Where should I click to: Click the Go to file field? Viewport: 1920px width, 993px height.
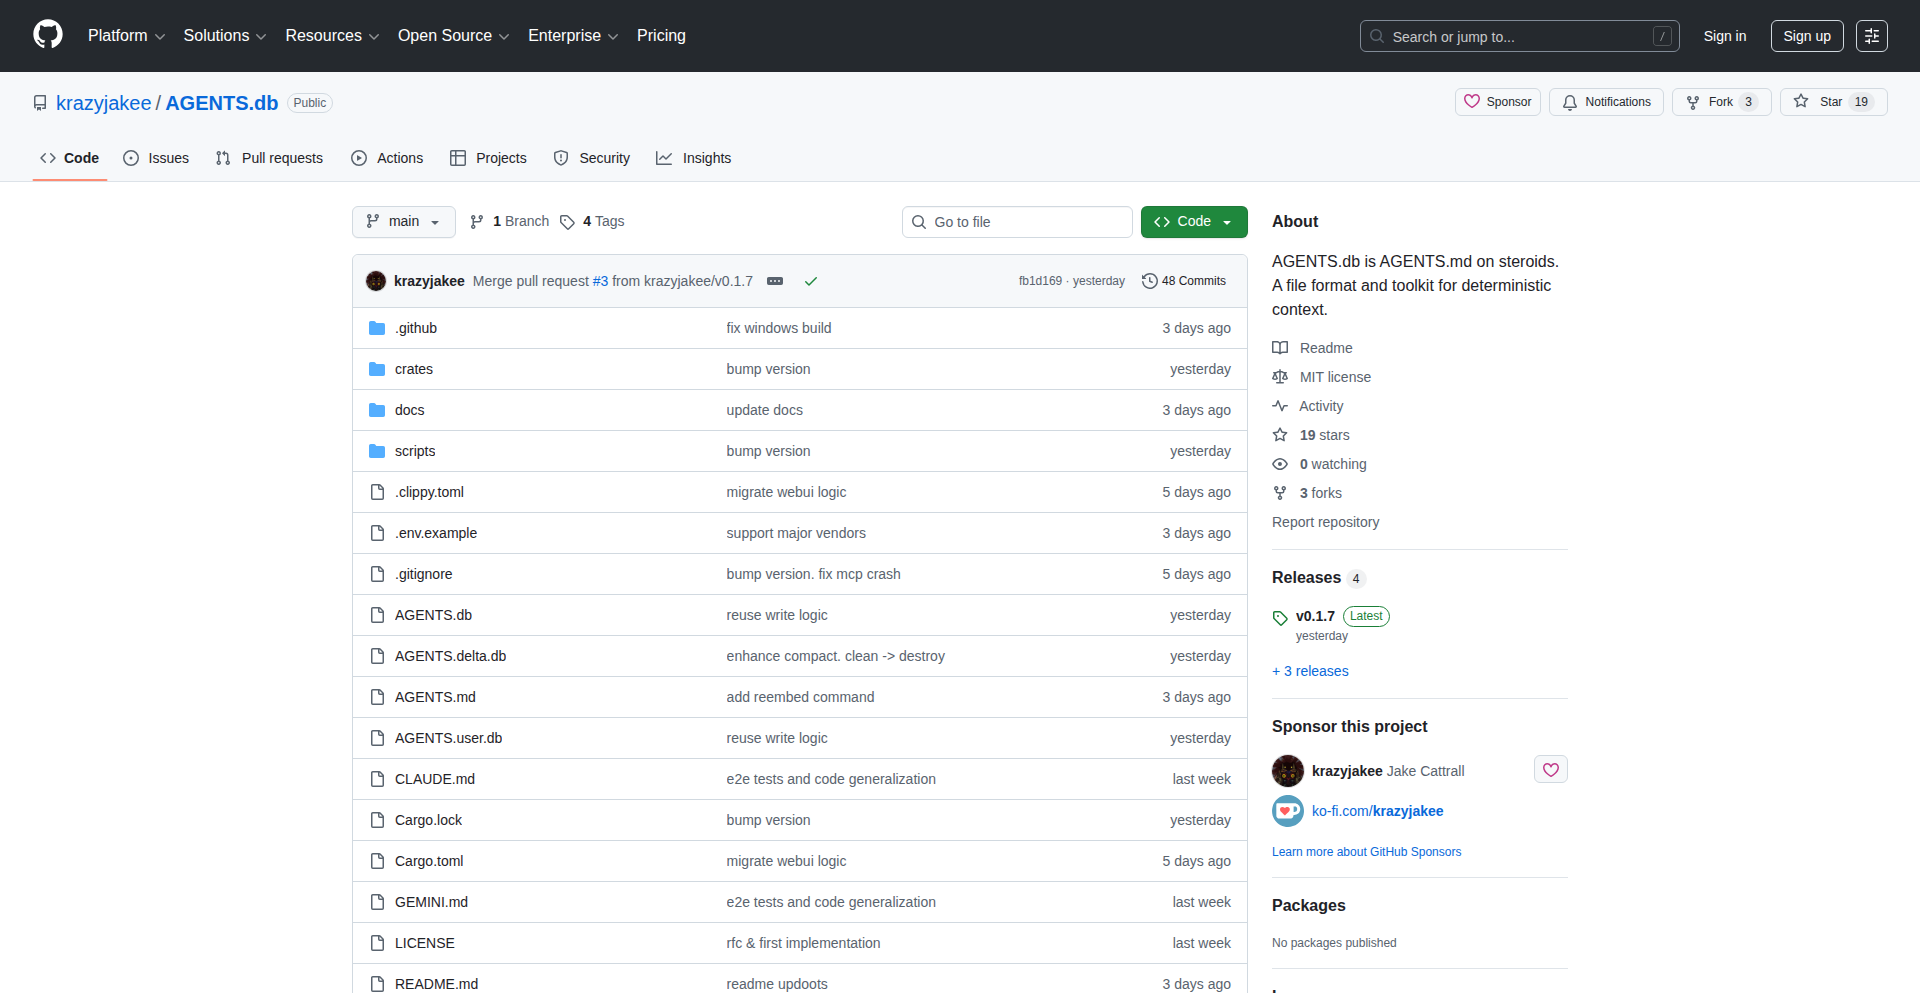1017,222
